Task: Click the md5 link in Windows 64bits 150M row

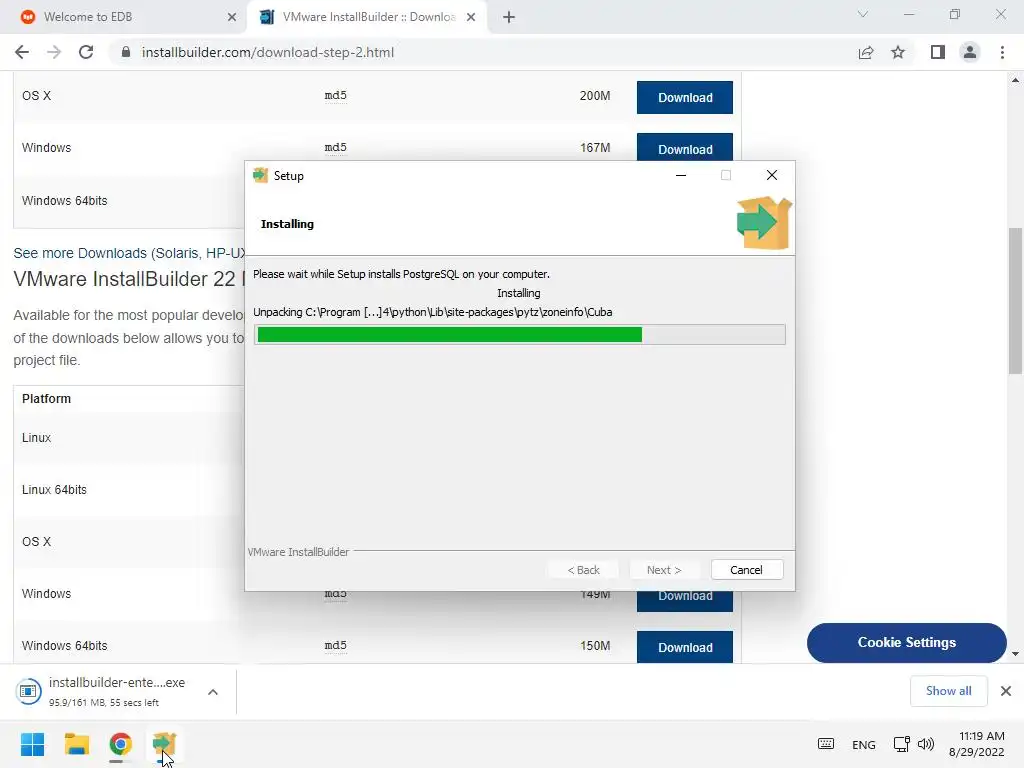Action: (x=336, y=645)
